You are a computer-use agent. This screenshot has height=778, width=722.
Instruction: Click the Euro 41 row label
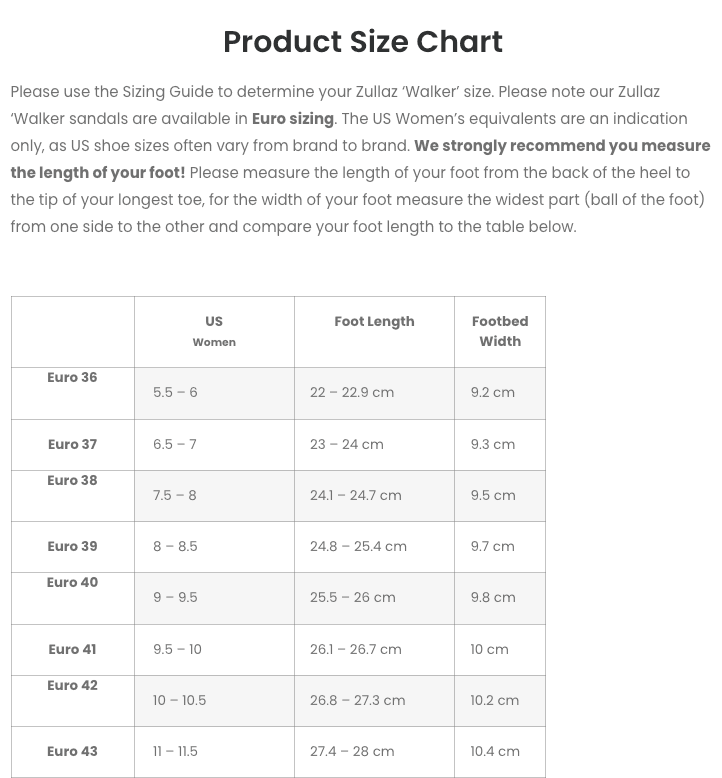72,649
